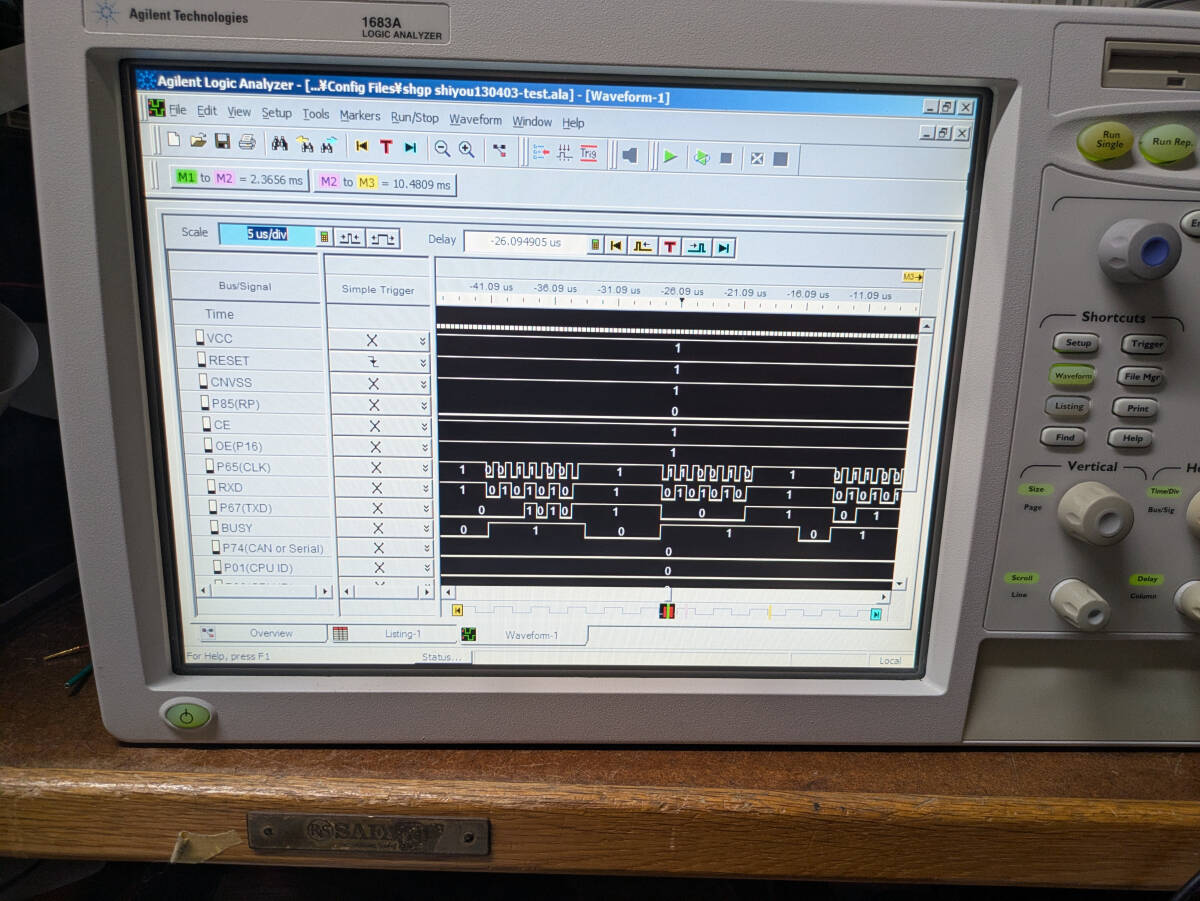Click the New file toolbar icon

(174, 141)
